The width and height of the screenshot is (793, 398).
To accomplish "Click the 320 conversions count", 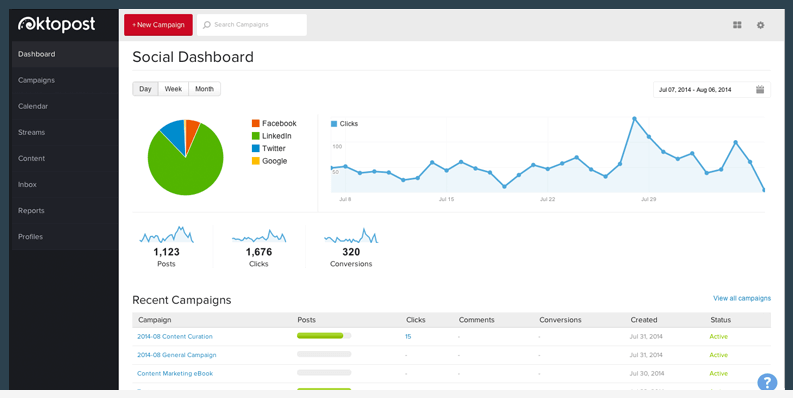I will [x=351, y=252].
